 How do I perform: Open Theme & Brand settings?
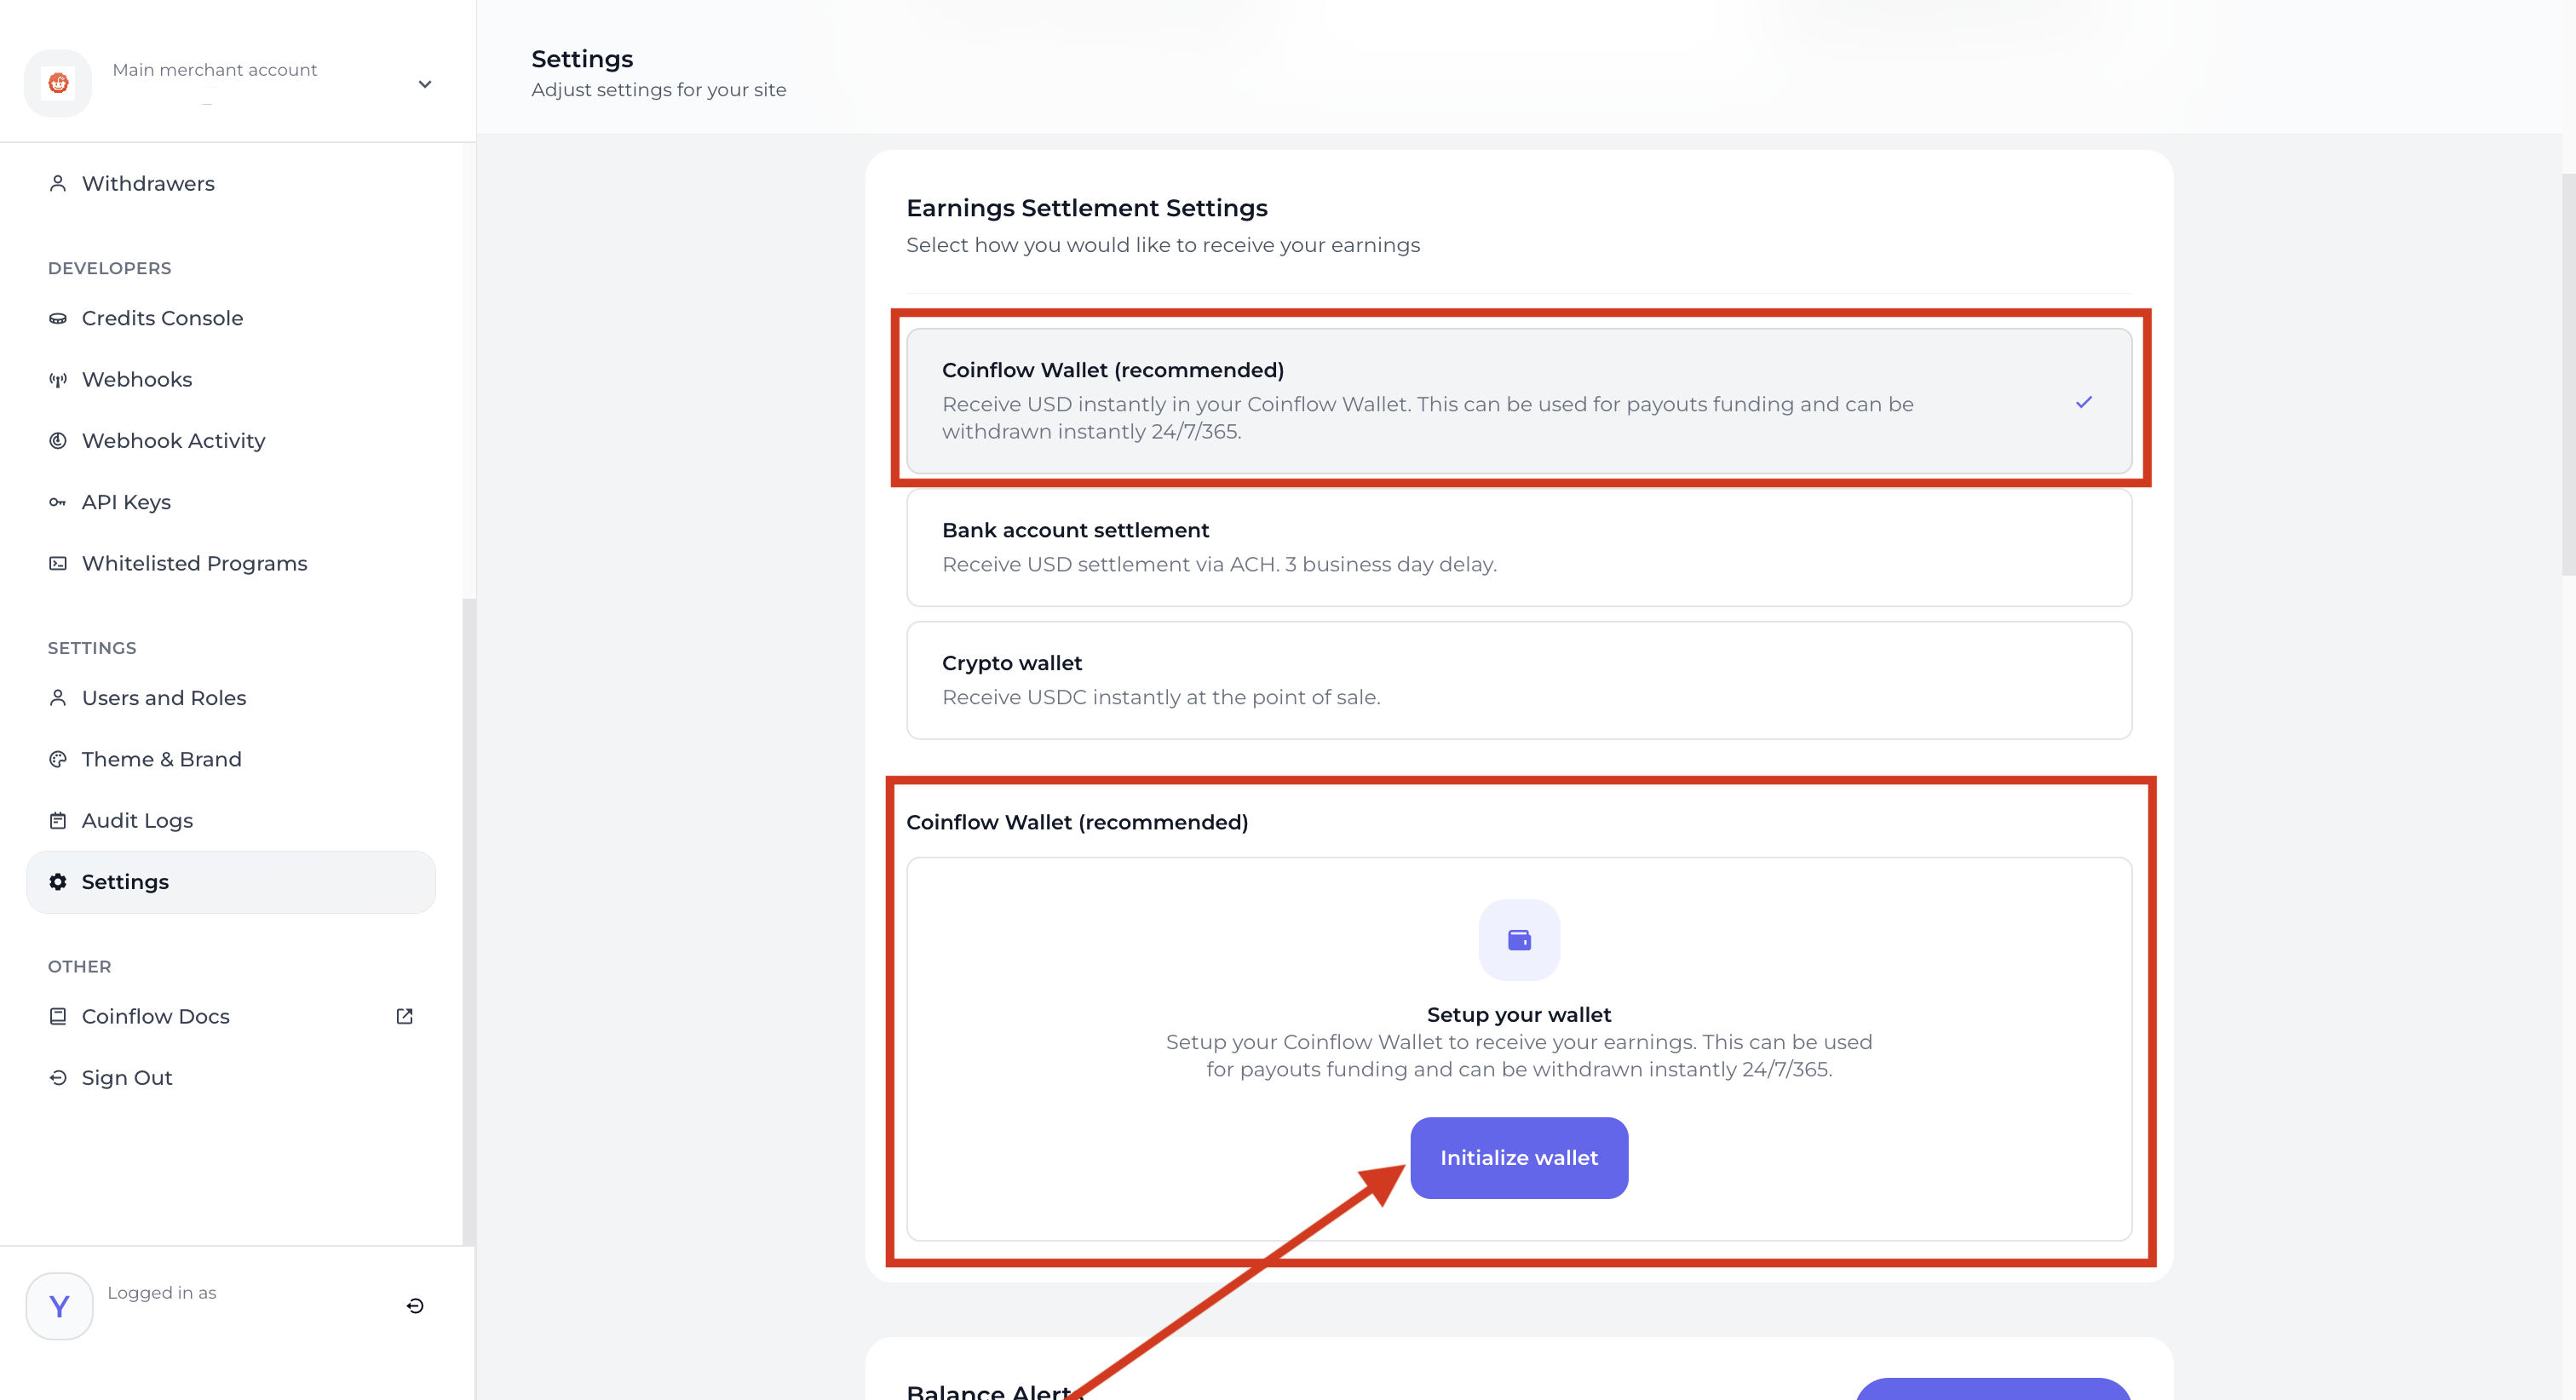[x=161, y=759]
